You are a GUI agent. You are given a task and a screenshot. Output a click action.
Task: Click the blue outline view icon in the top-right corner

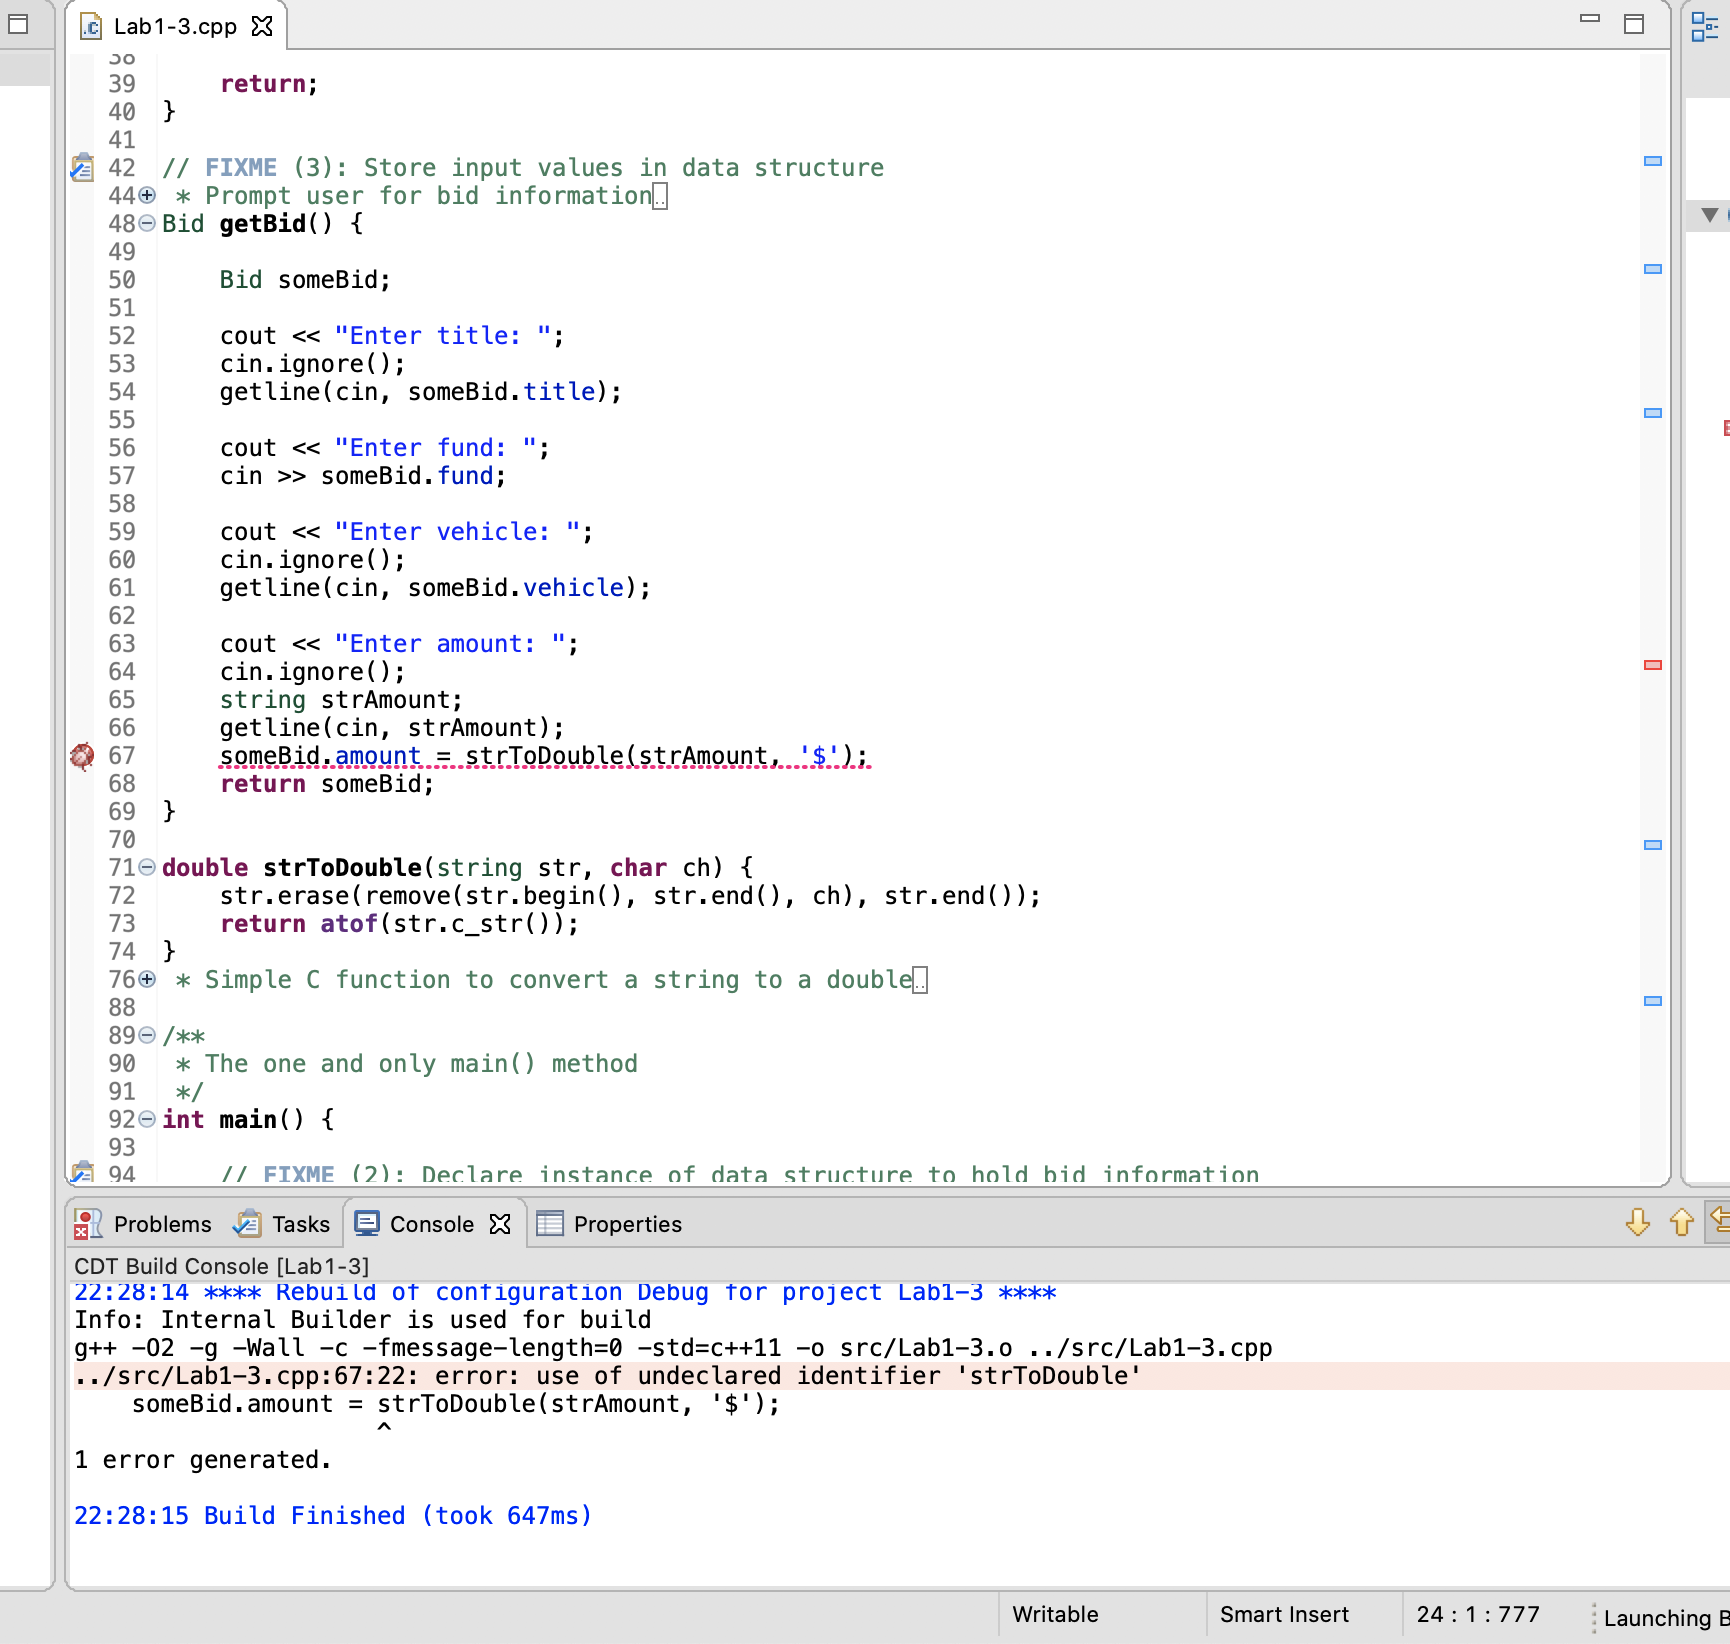tap(1706, 27)
